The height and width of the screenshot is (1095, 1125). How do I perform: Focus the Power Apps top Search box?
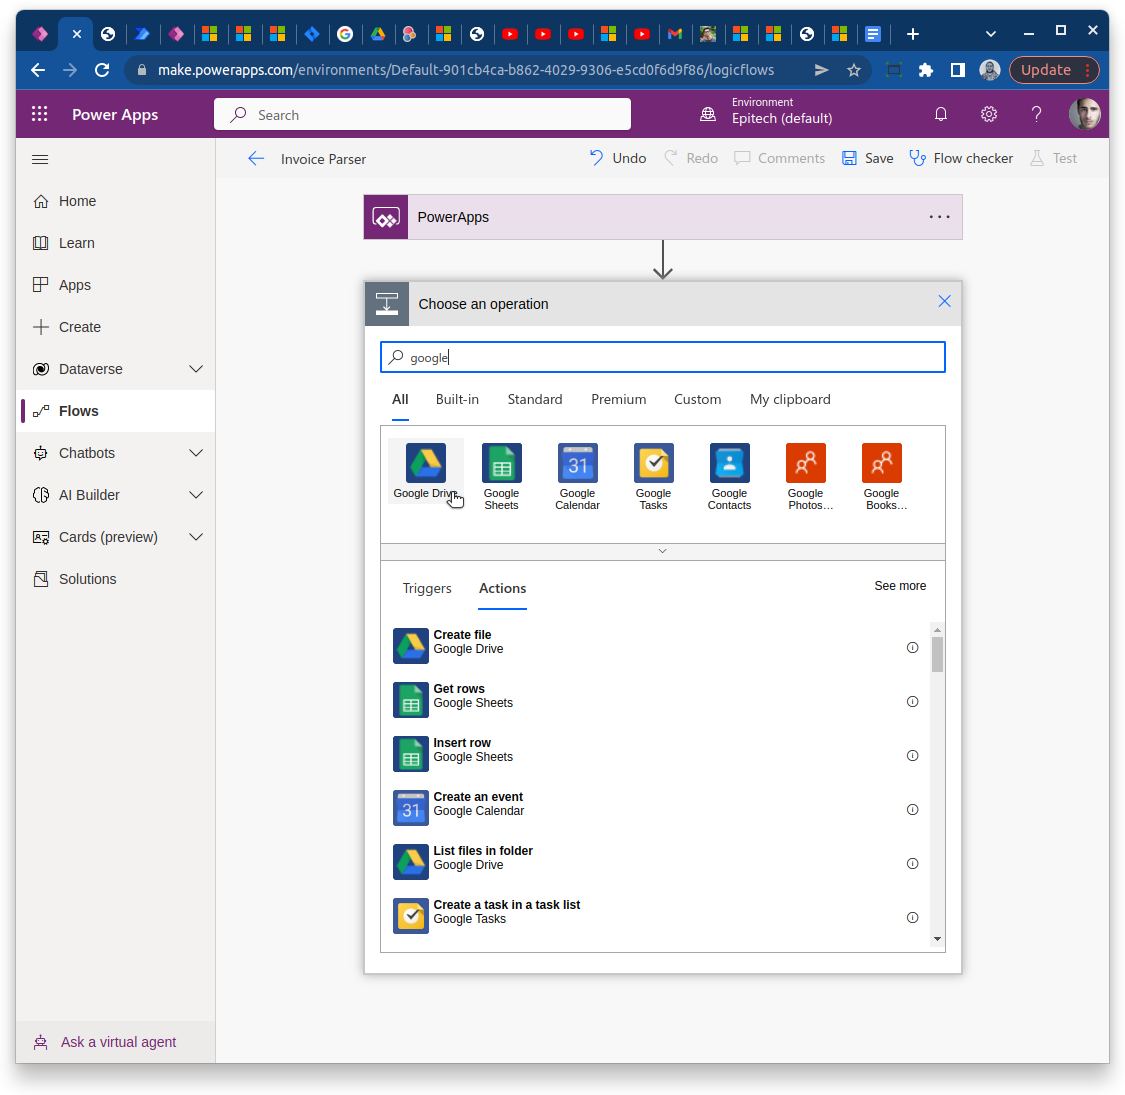pos(422,115)
